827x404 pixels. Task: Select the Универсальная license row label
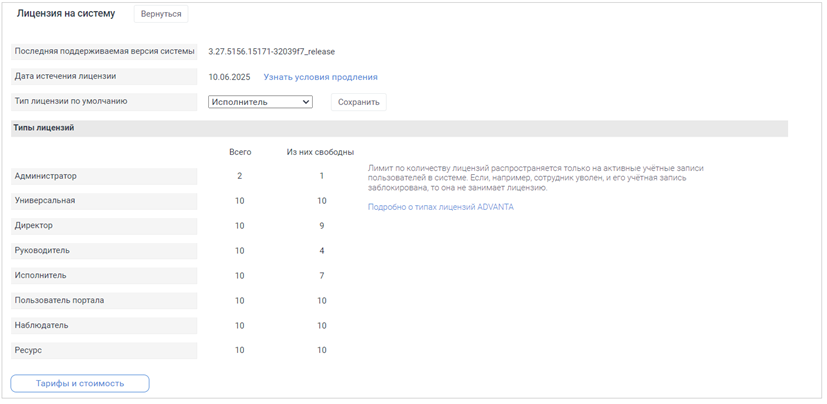click(45, 201)
